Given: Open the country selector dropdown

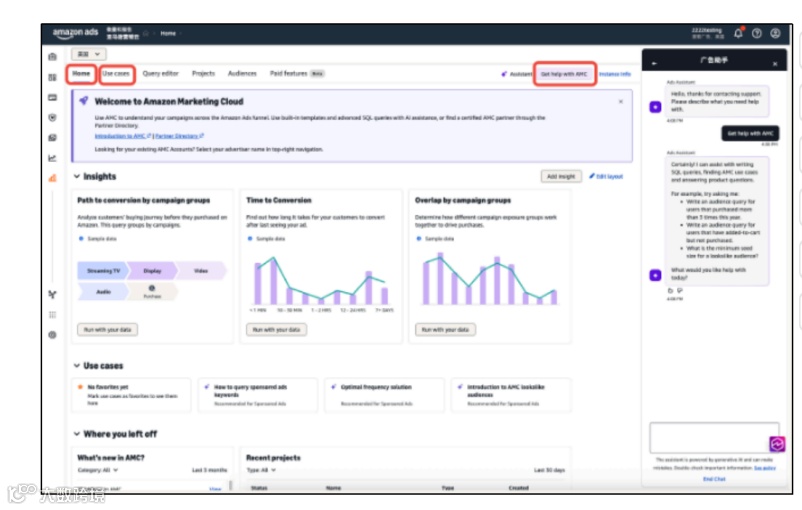Looking at the screenshot, I should click(88, 54).
